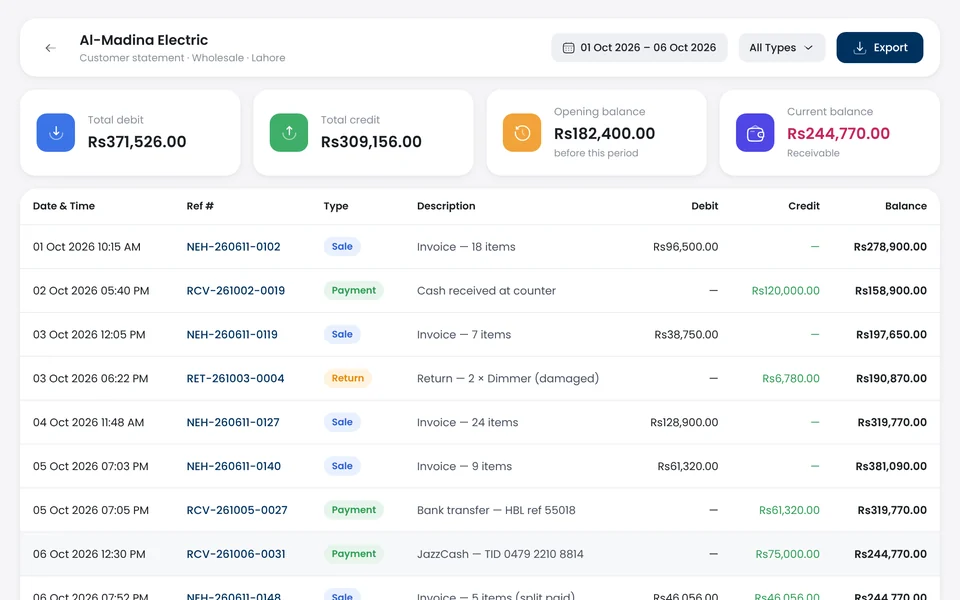
Task: Click the calendar icon in date range
Action: (x=568, y=48)
